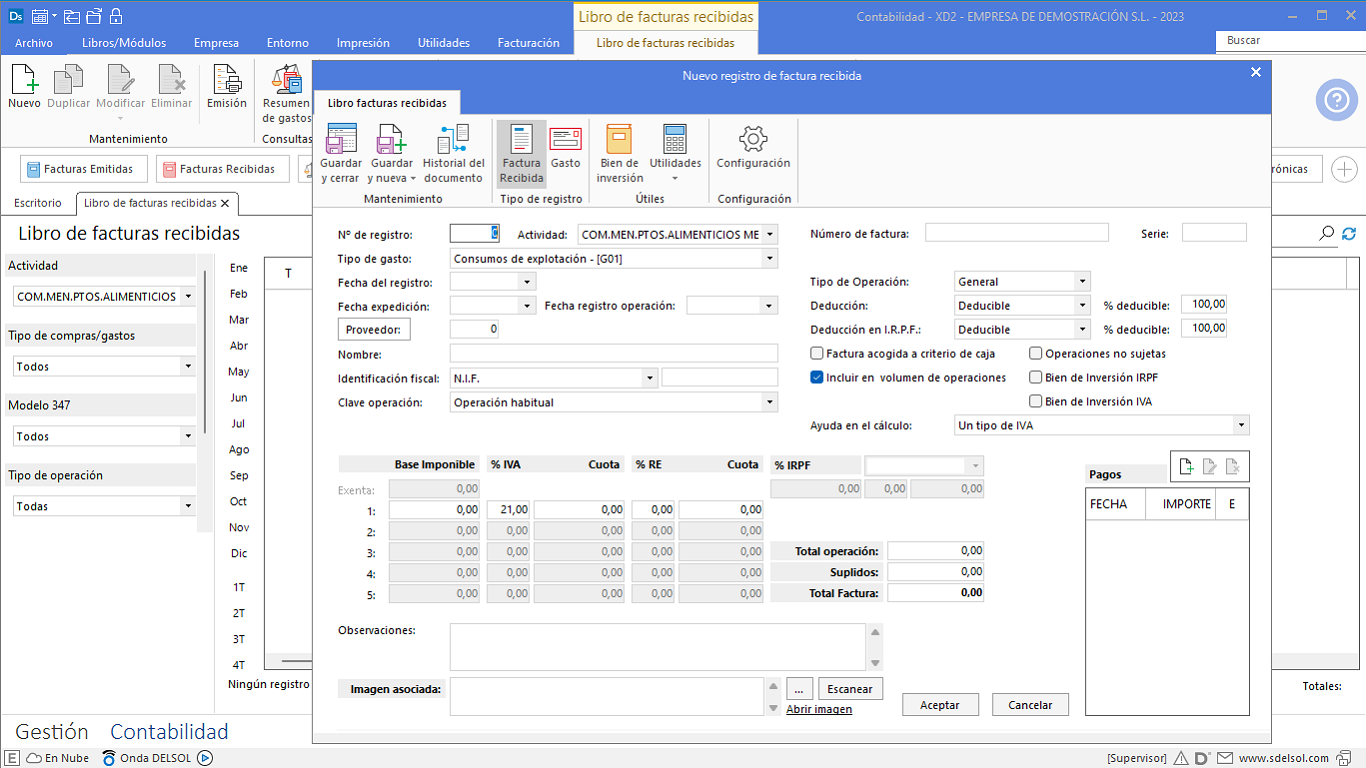This screenshot has height=768, width=1366.
Task: Click the Aceptar button
Action: point(939,705)
